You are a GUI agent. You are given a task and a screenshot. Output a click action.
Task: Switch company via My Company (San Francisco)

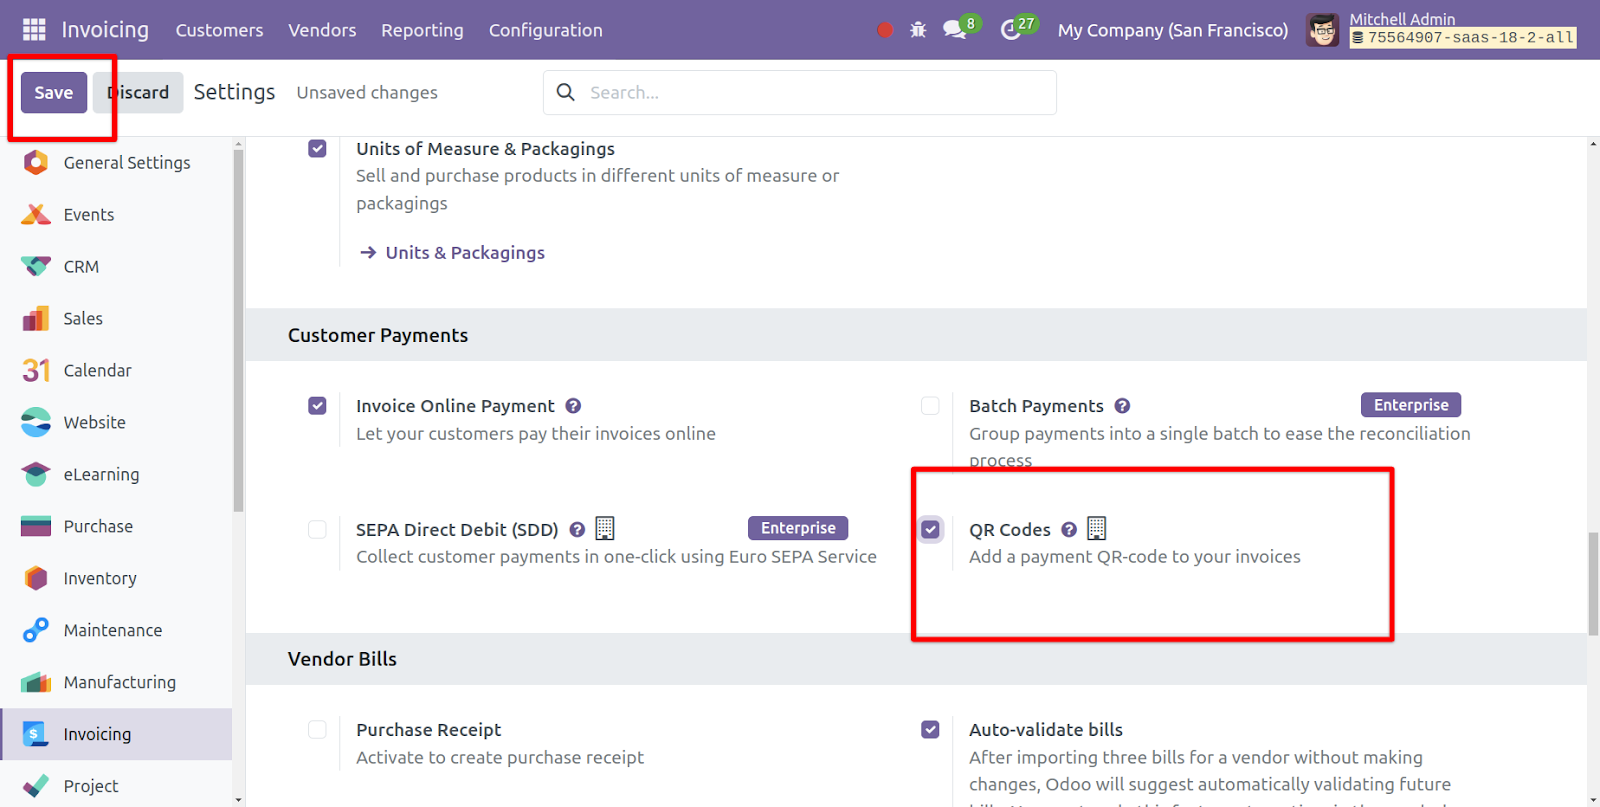[x=1173, y=30]
